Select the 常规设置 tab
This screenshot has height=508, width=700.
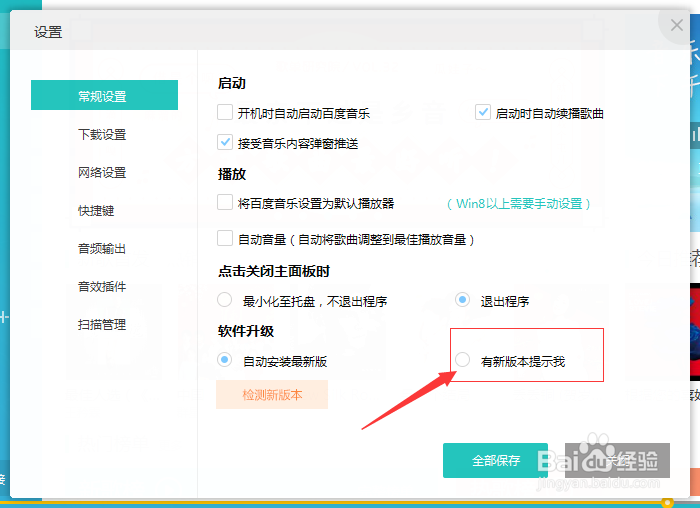104,95
